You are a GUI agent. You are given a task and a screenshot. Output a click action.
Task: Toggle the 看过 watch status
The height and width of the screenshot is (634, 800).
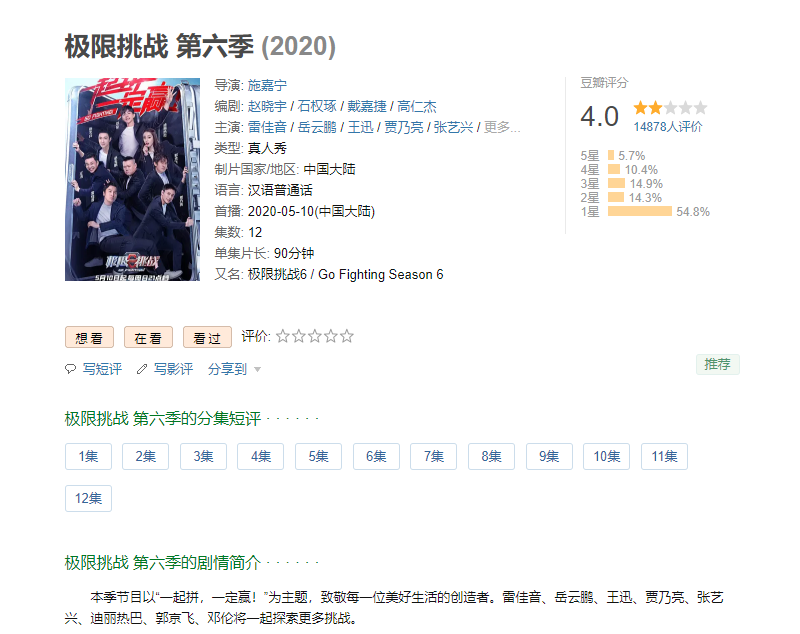click(206, 337)
